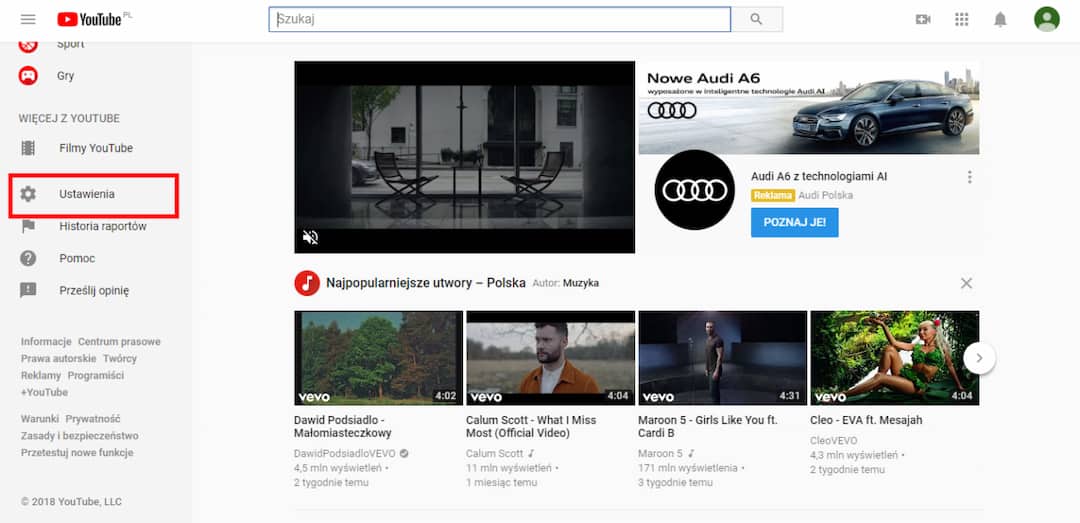The image size is (1080, 523).
Task: Open the hamburger guide menu
Action: (x=28, y=19)
